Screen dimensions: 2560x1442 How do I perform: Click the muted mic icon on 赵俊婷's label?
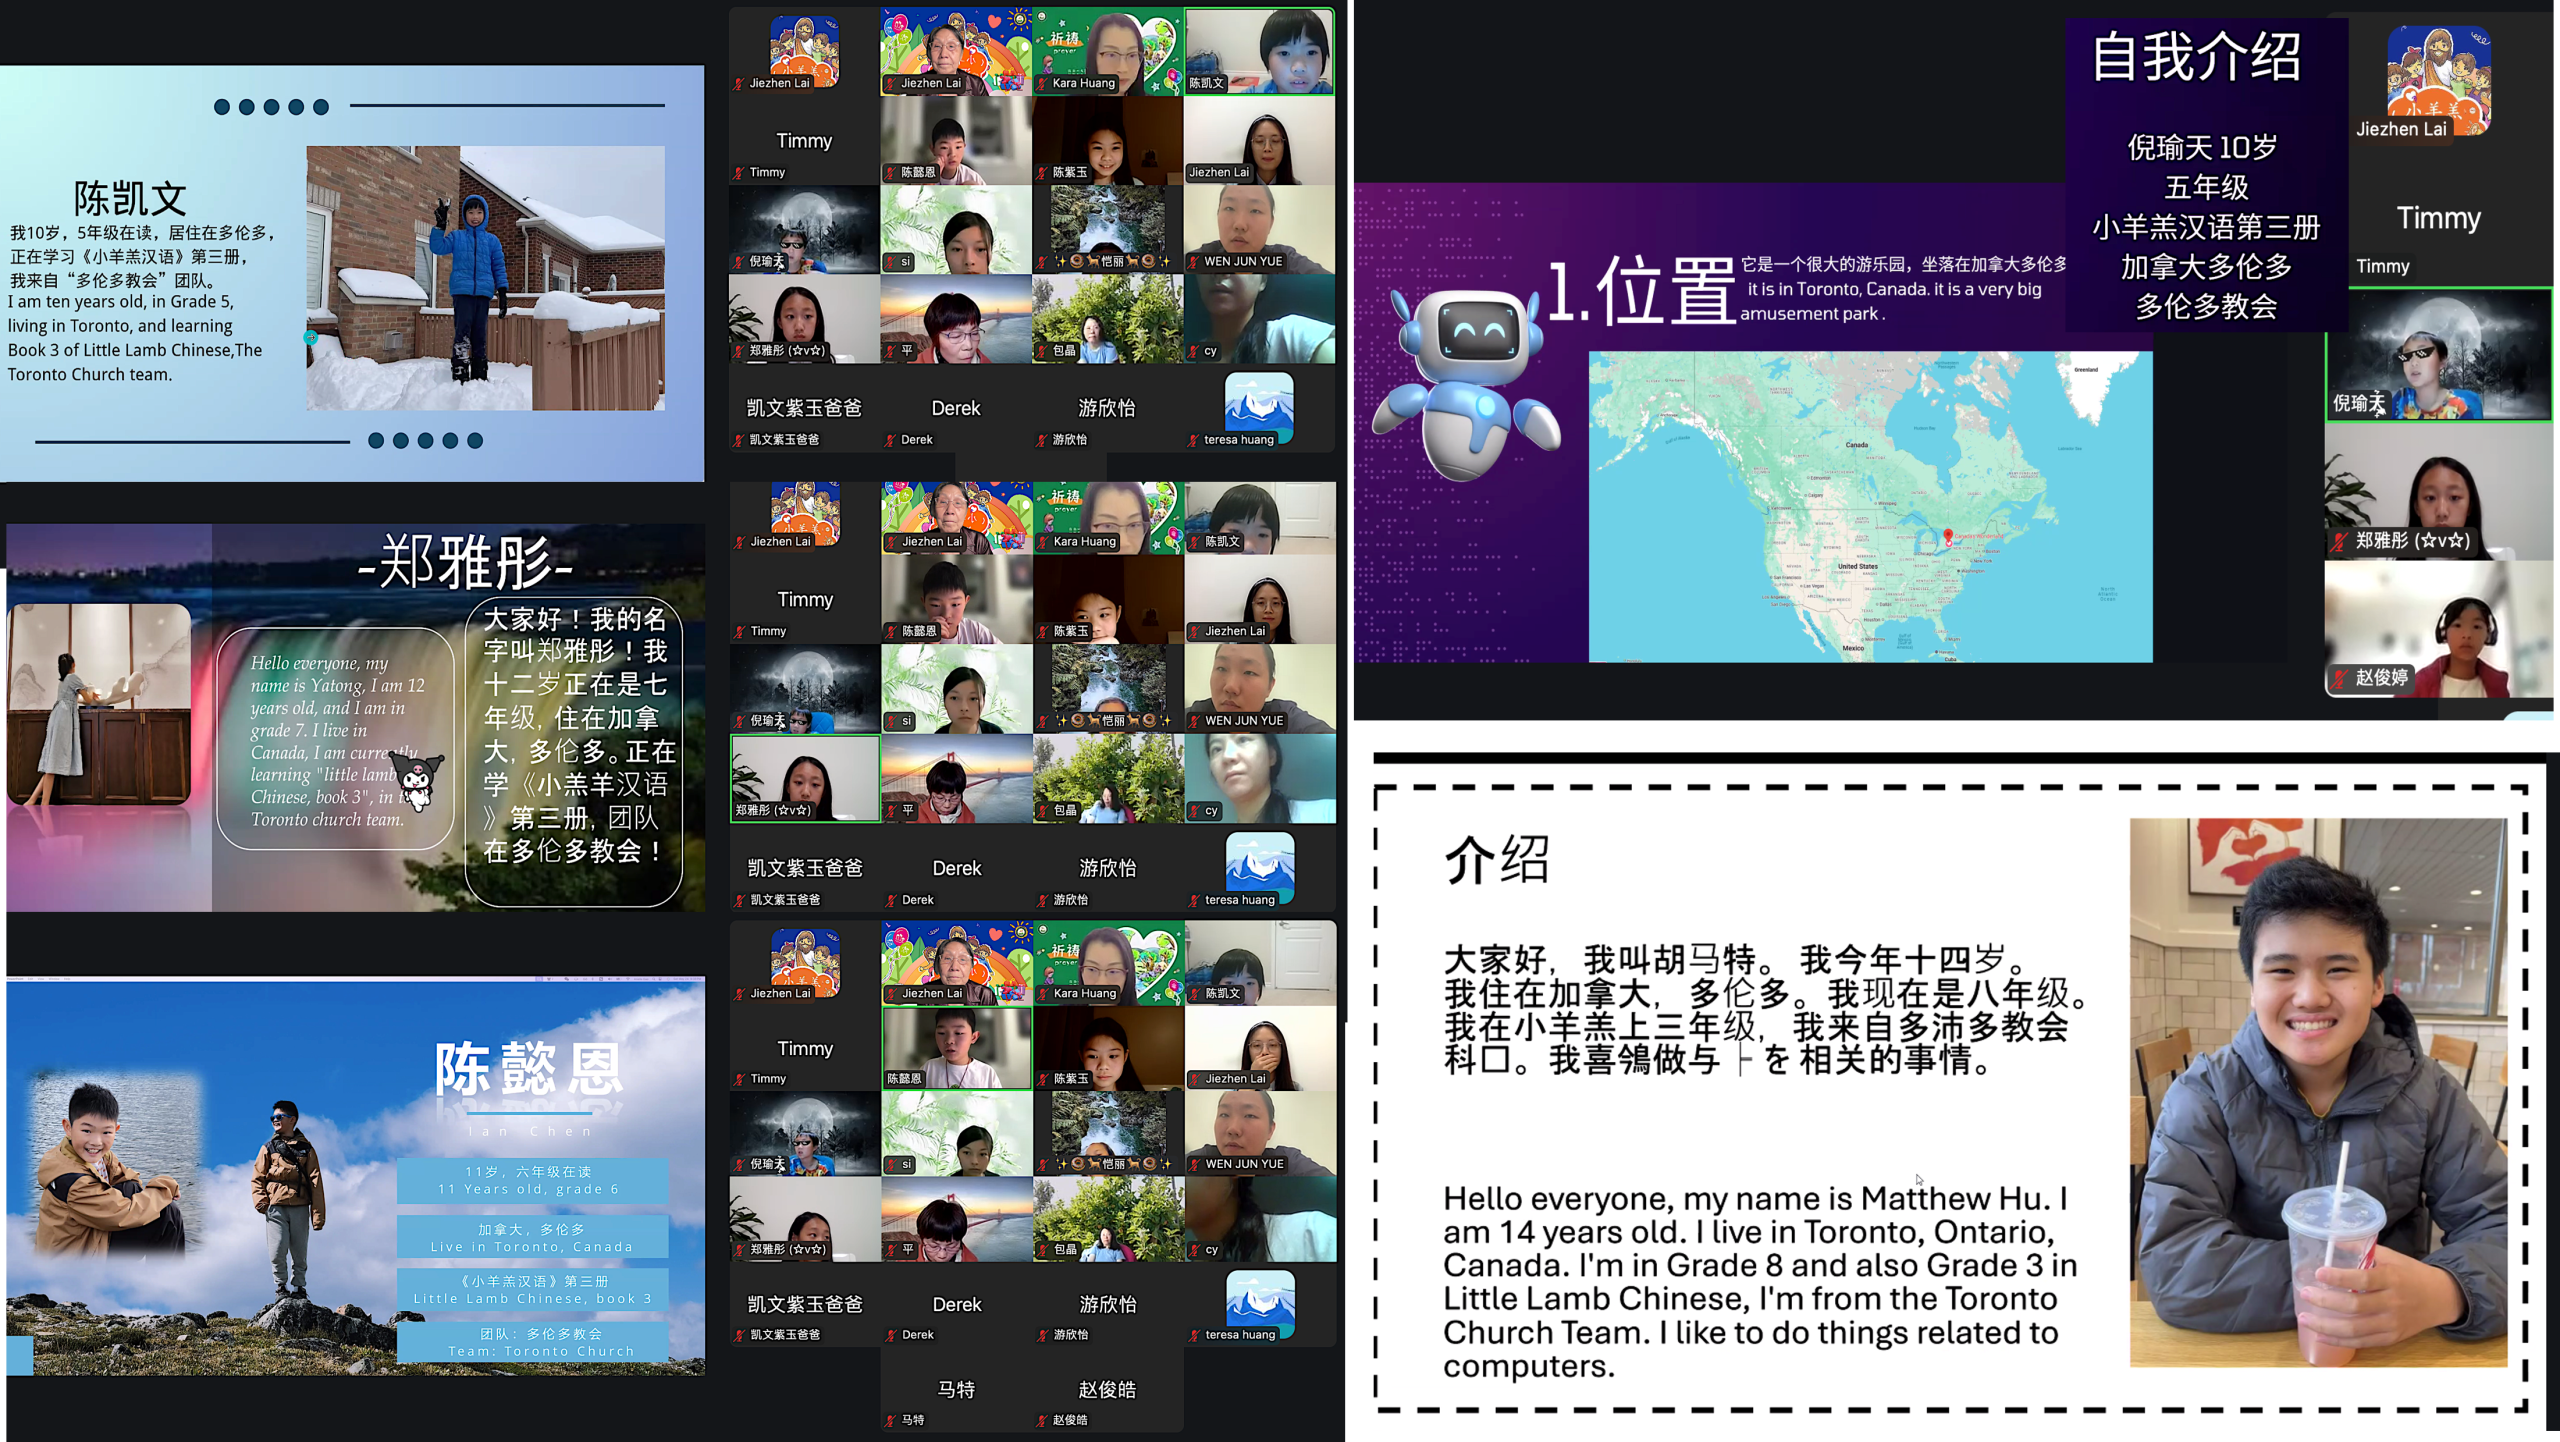(2340, 678)
